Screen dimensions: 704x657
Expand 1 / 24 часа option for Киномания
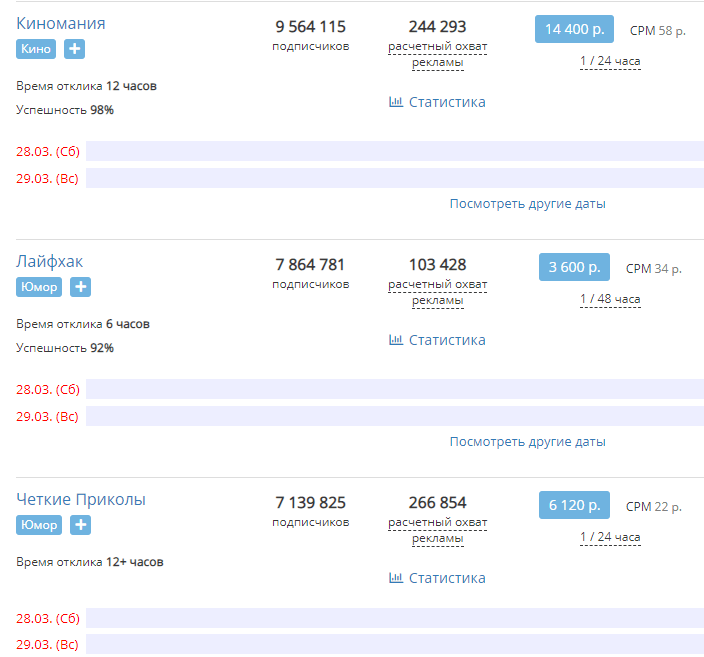click(610, 61)
